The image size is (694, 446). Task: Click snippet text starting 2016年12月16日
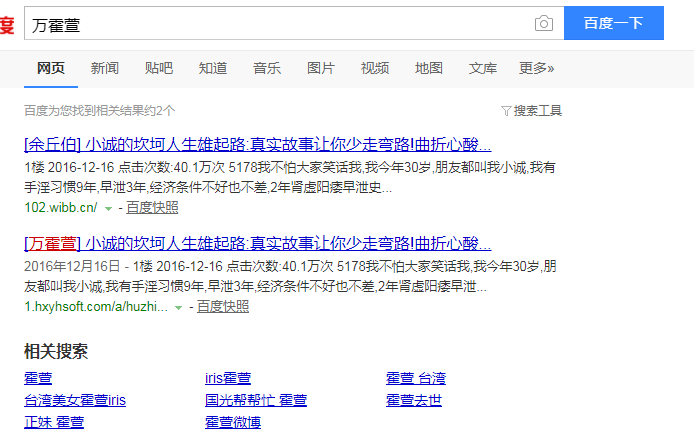pos(290,277)
